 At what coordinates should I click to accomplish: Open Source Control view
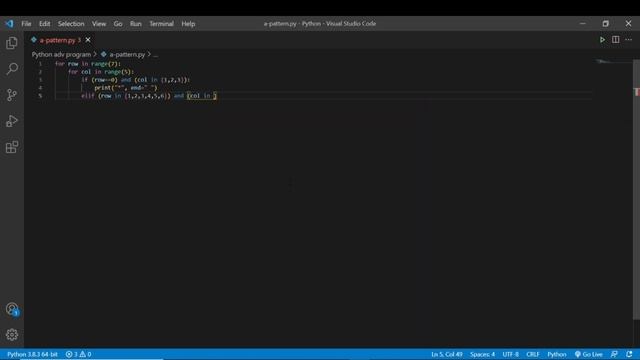(12, 95)
